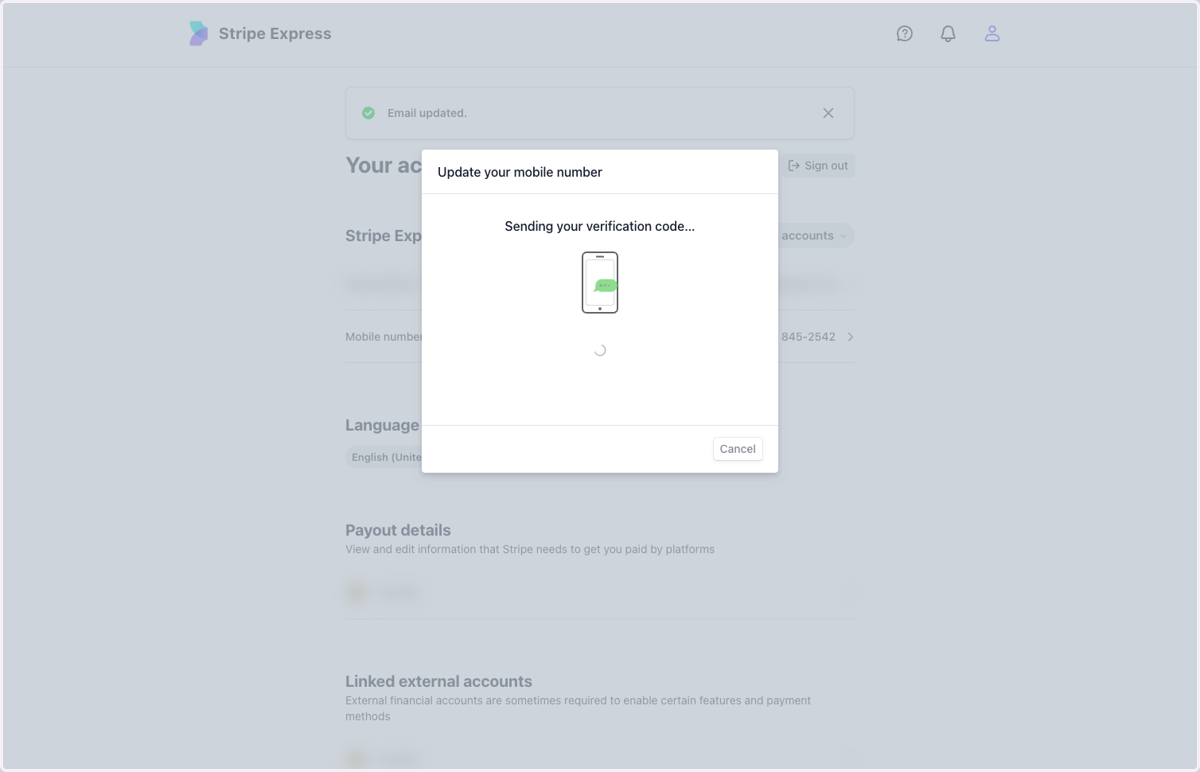Click the Language section heading
The image size is (1200, 772).
click(x=382, y=425)
